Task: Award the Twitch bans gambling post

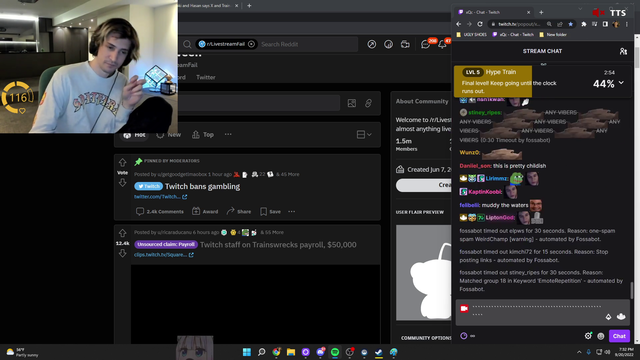Action: point(205,211)
